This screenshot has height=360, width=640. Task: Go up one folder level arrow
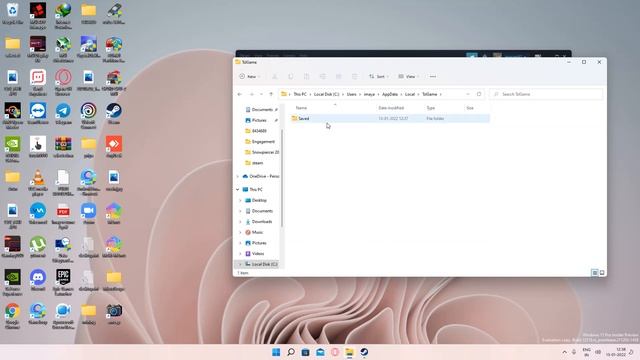tap(271, 94)
